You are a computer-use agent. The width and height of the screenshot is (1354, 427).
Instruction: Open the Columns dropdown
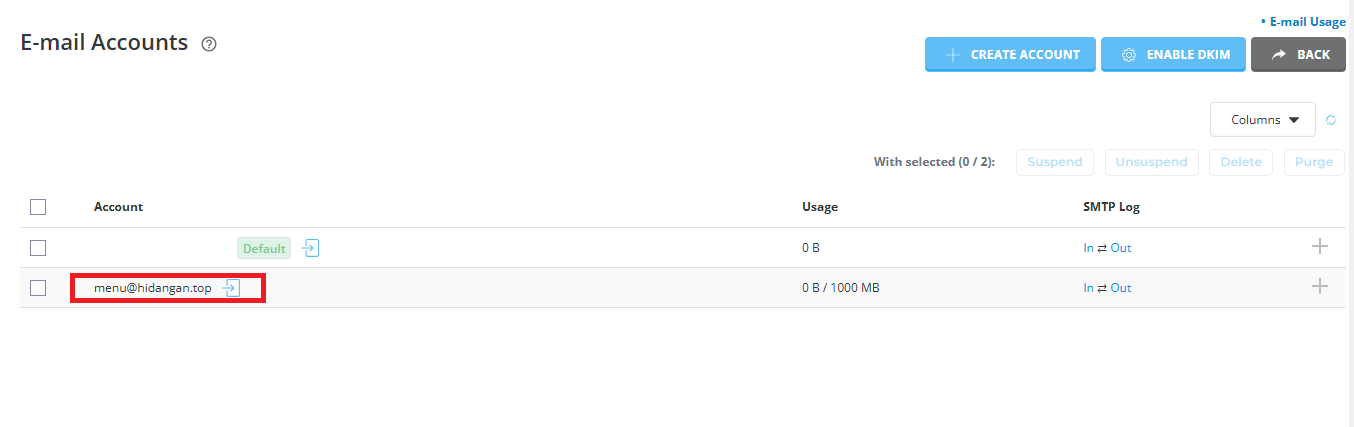click(x=1262, y=120)
